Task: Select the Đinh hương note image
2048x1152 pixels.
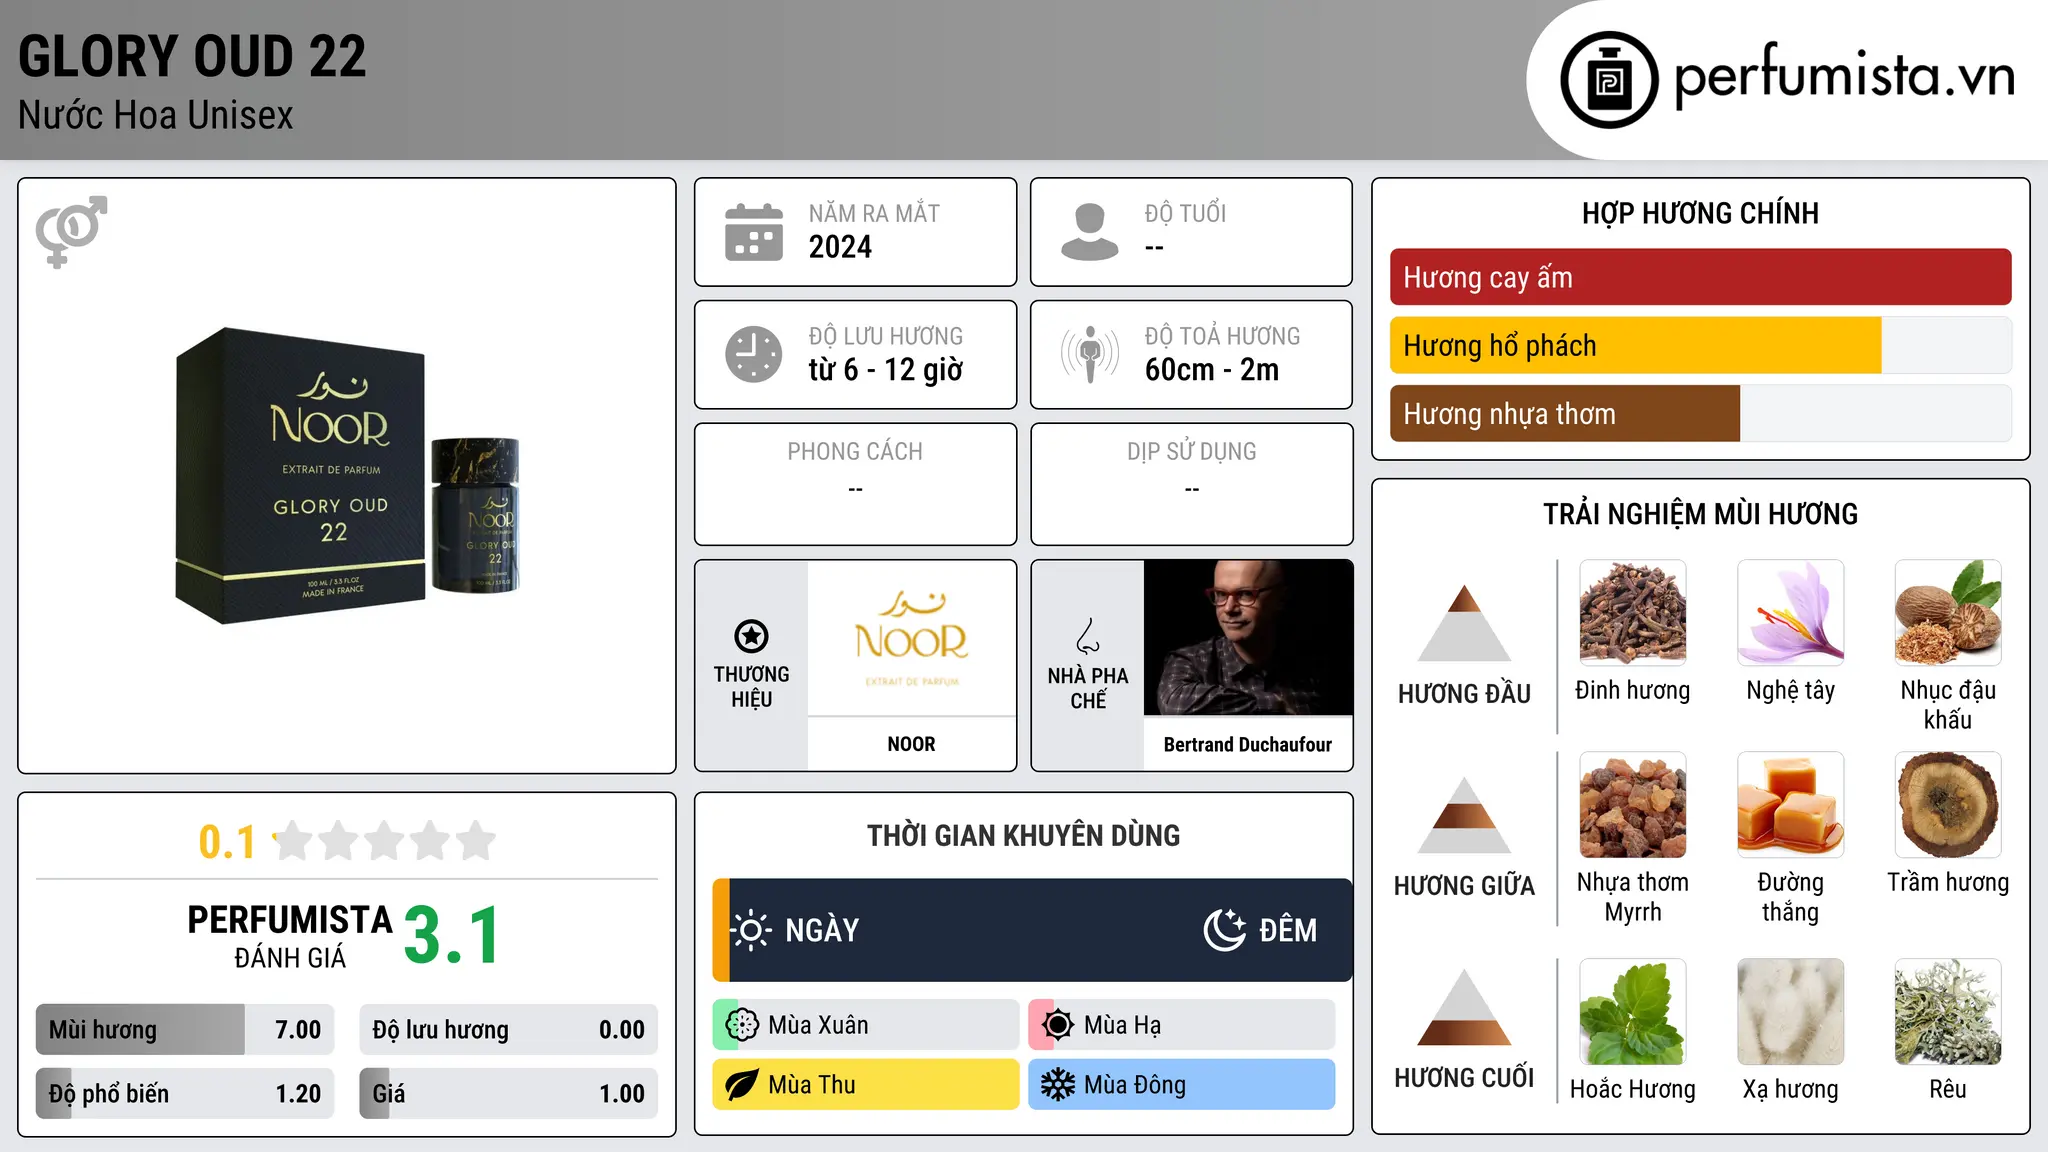Action: tap(1633, 613)
